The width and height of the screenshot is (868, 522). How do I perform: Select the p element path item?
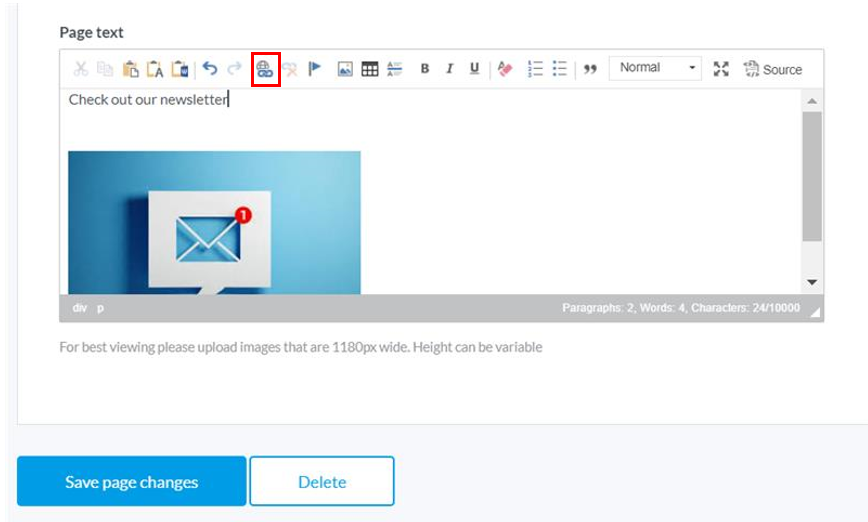point(100,308)
